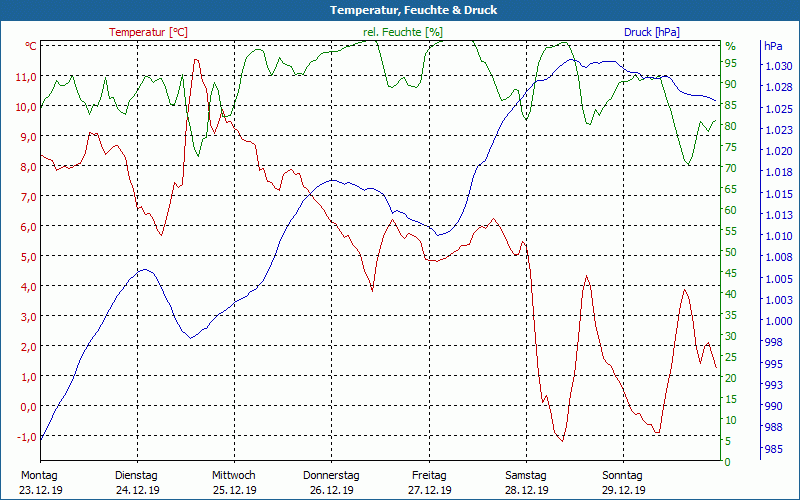Click the blue 'hPa' axis unit label
The height and width of the screenshot is (500, 800).
click(x=773, y=46)
